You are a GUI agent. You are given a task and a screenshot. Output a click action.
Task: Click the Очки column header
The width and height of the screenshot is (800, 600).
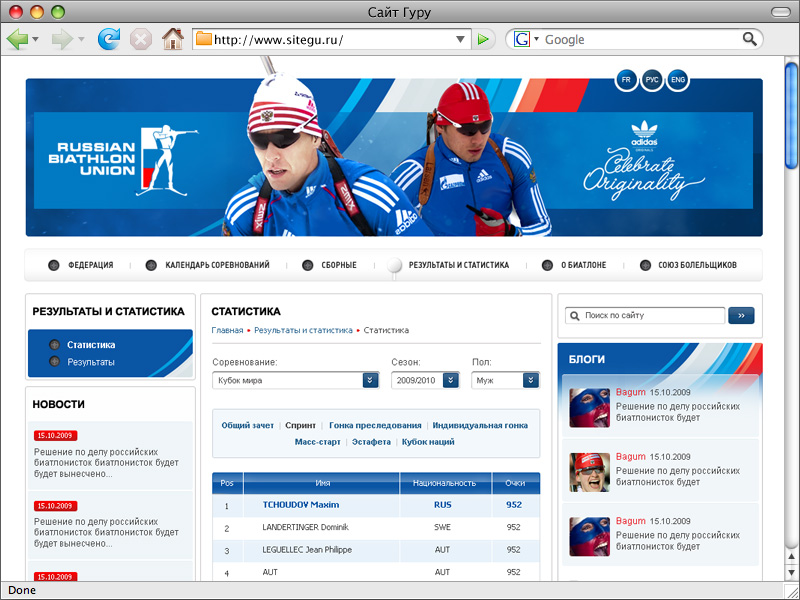point(515,483)
